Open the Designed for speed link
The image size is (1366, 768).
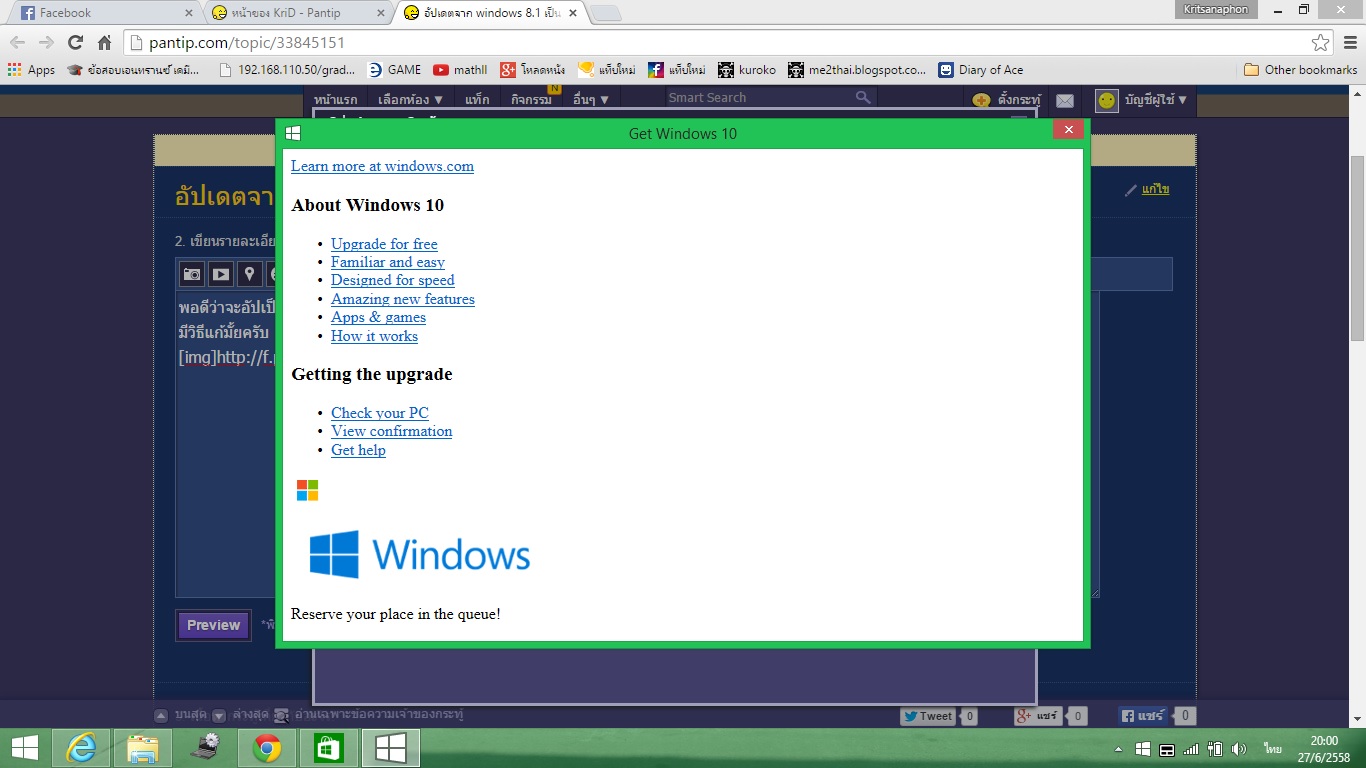(x=393, y=280)
